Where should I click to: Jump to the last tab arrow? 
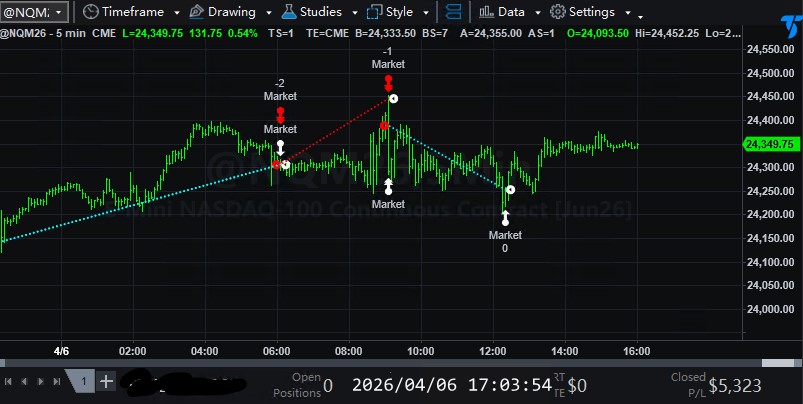click(55, 382)
